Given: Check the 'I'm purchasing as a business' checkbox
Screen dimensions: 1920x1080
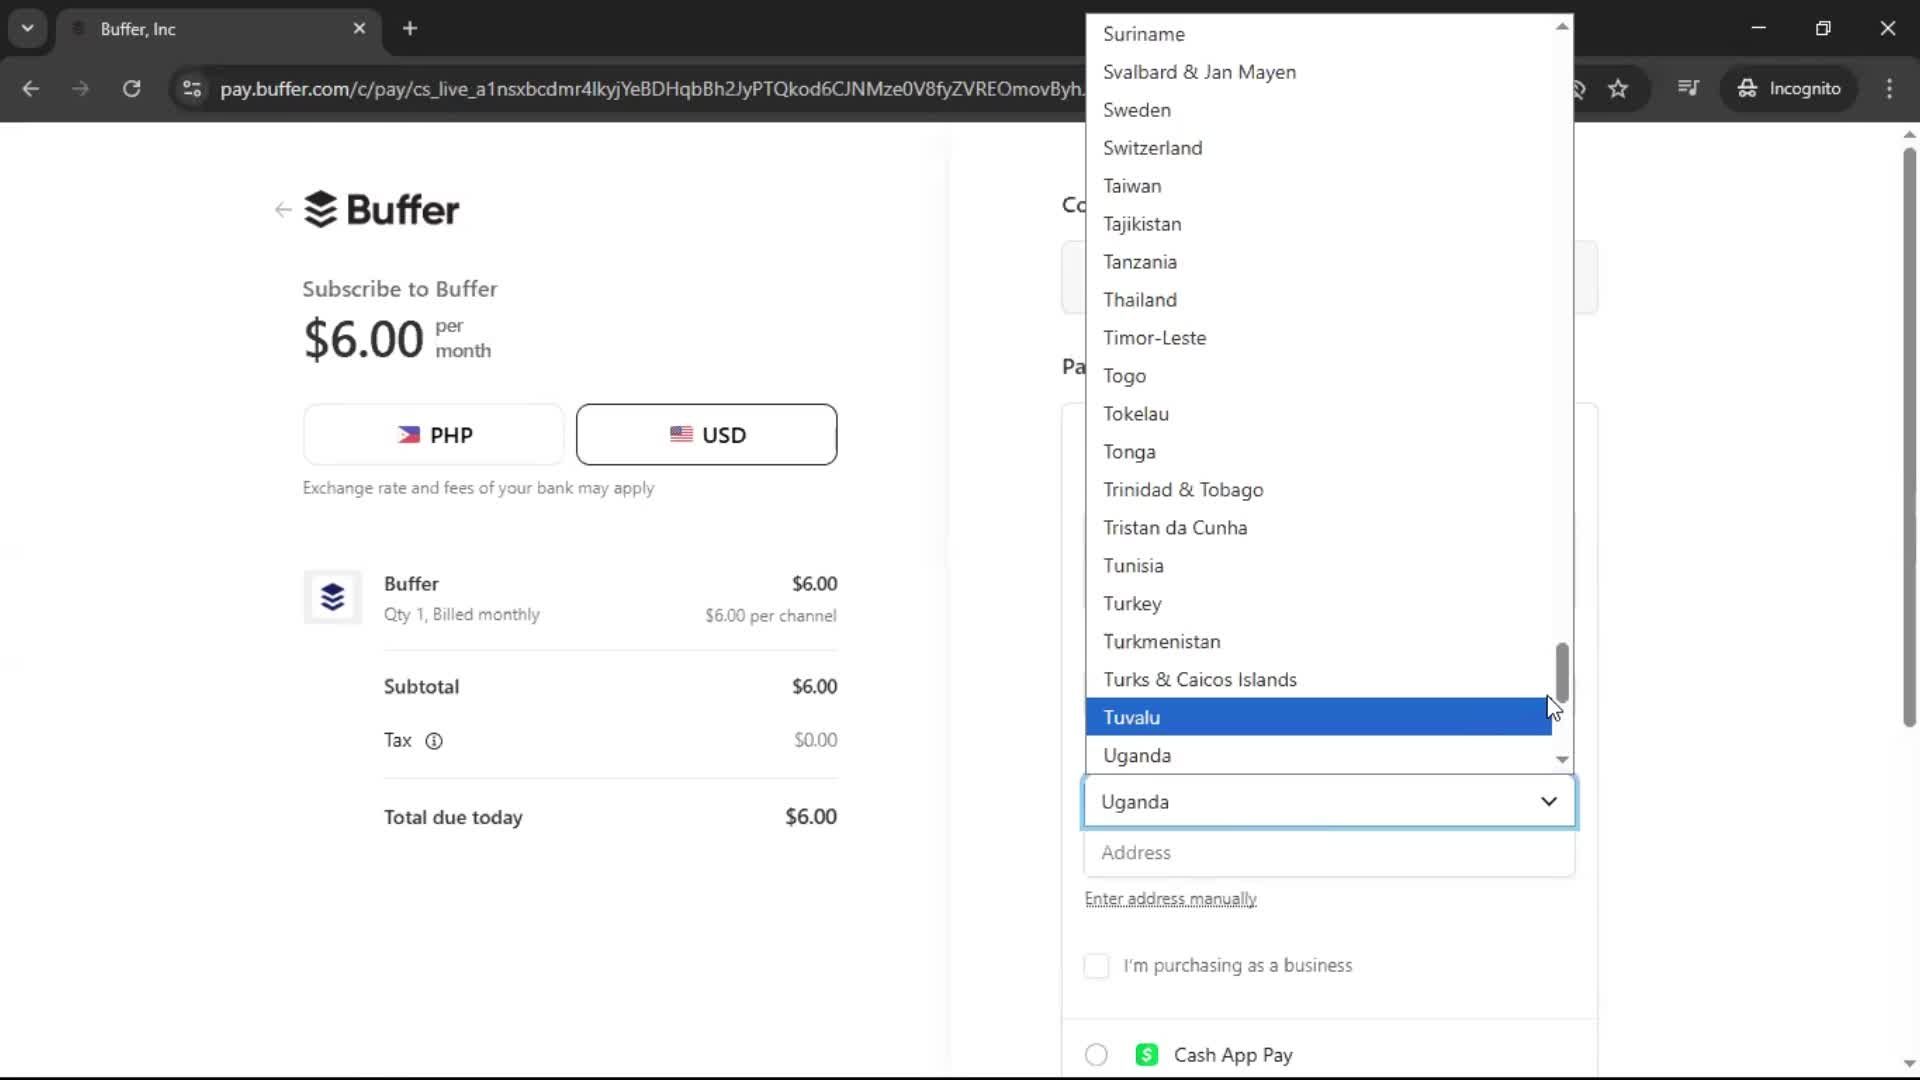Looking at the screenshot, I should pyautogui.click(x=1097, y=965).
